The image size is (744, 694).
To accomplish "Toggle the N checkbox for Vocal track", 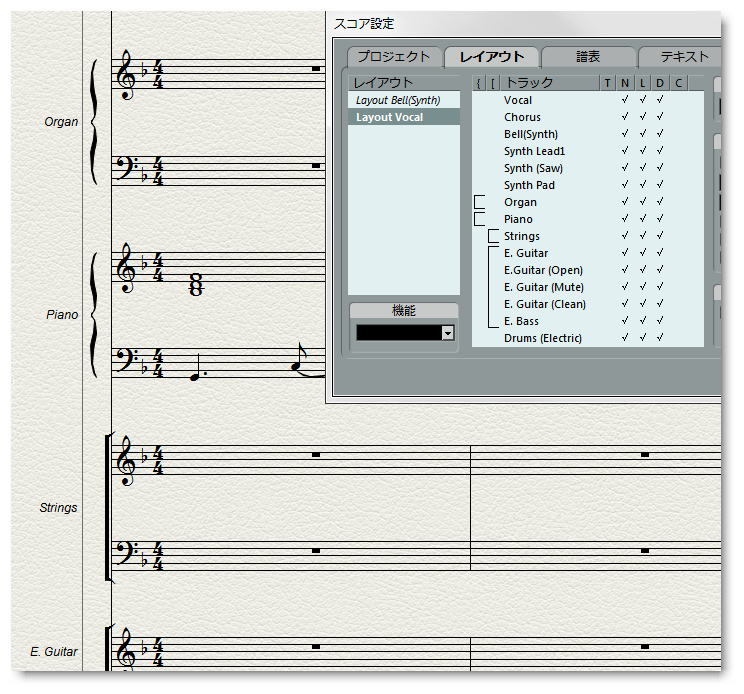I will [625, 100].
